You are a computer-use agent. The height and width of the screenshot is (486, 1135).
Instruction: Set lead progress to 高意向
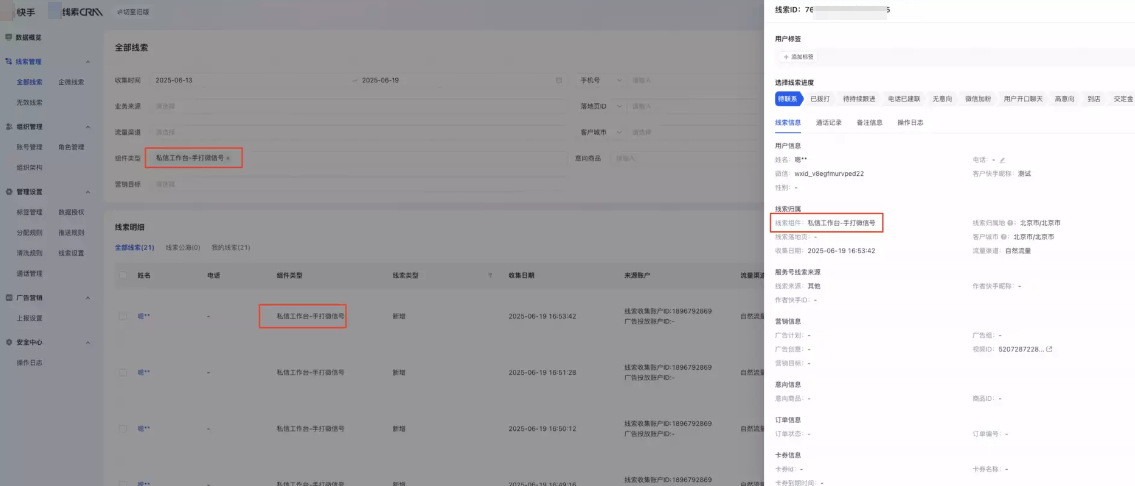click(x=1064, y=99)
